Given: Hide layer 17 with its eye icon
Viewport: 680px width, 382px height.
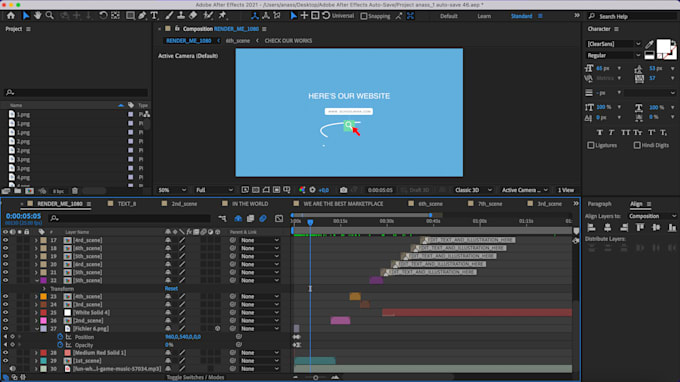Looking at the screenshot, I should 5,240.
